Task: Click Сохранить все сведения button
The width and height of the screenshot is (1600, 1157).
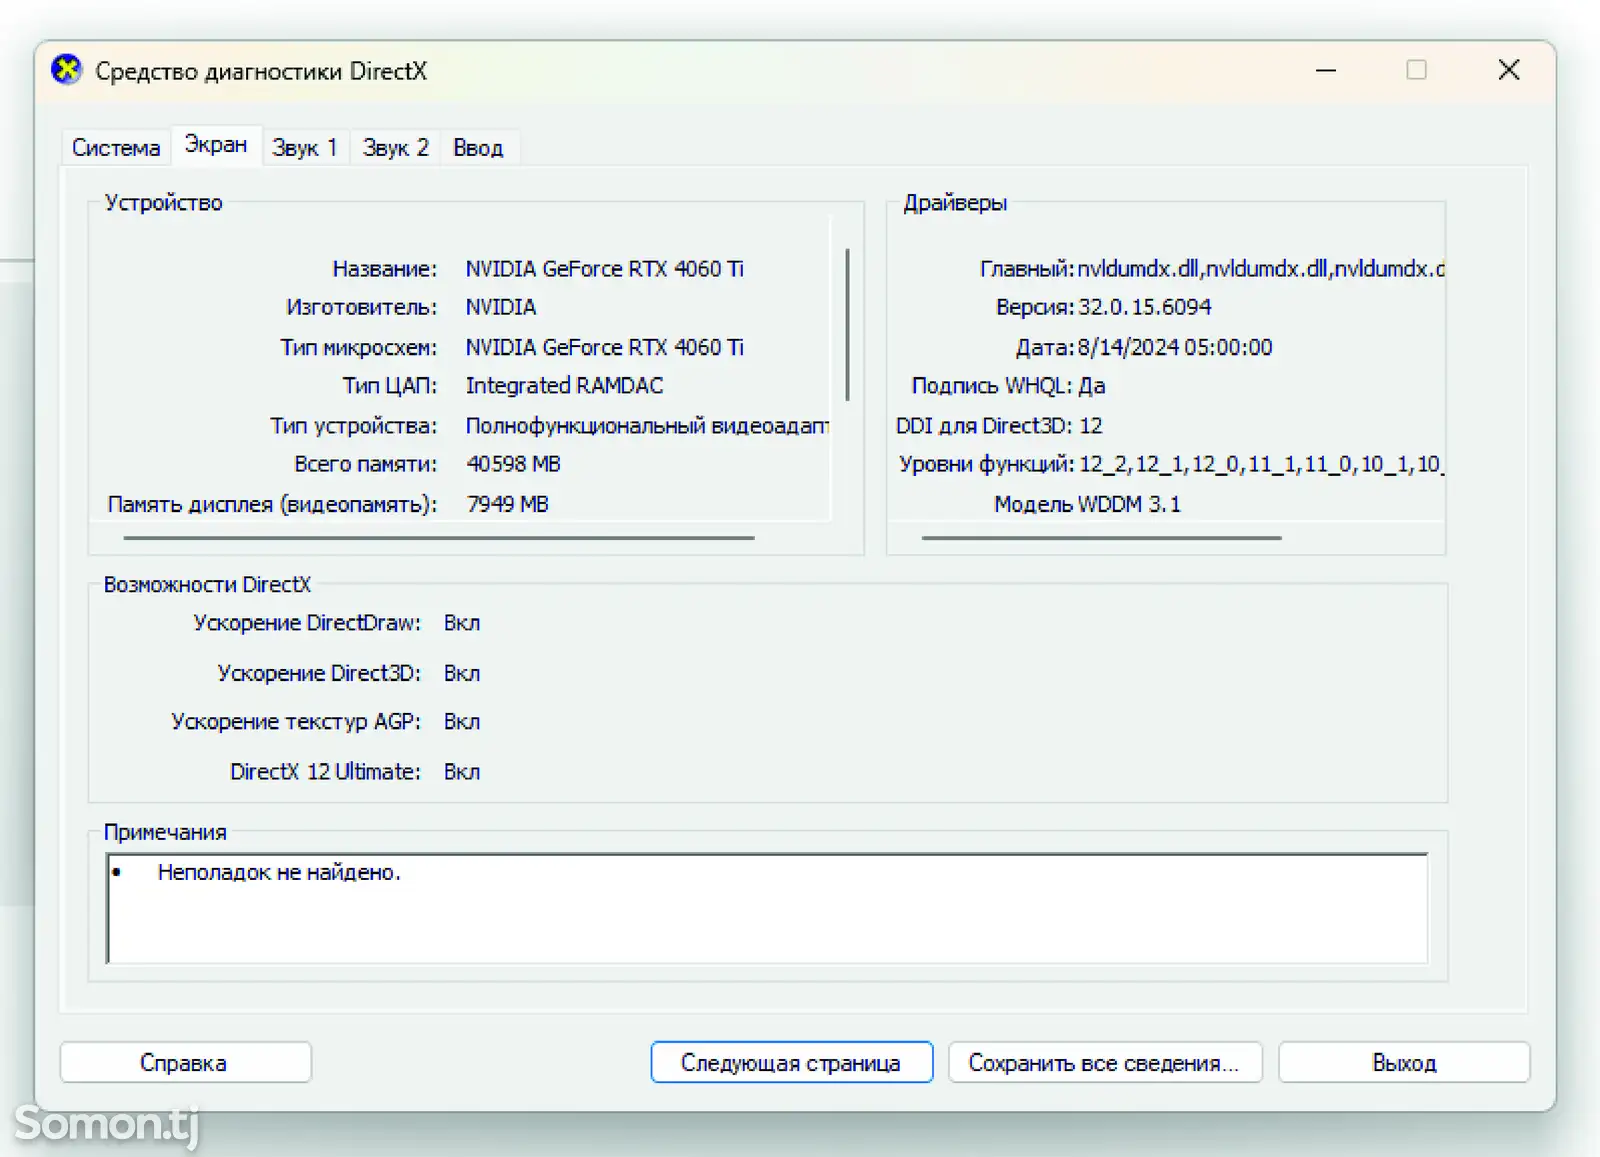Action: [x=1104, y=1062]
